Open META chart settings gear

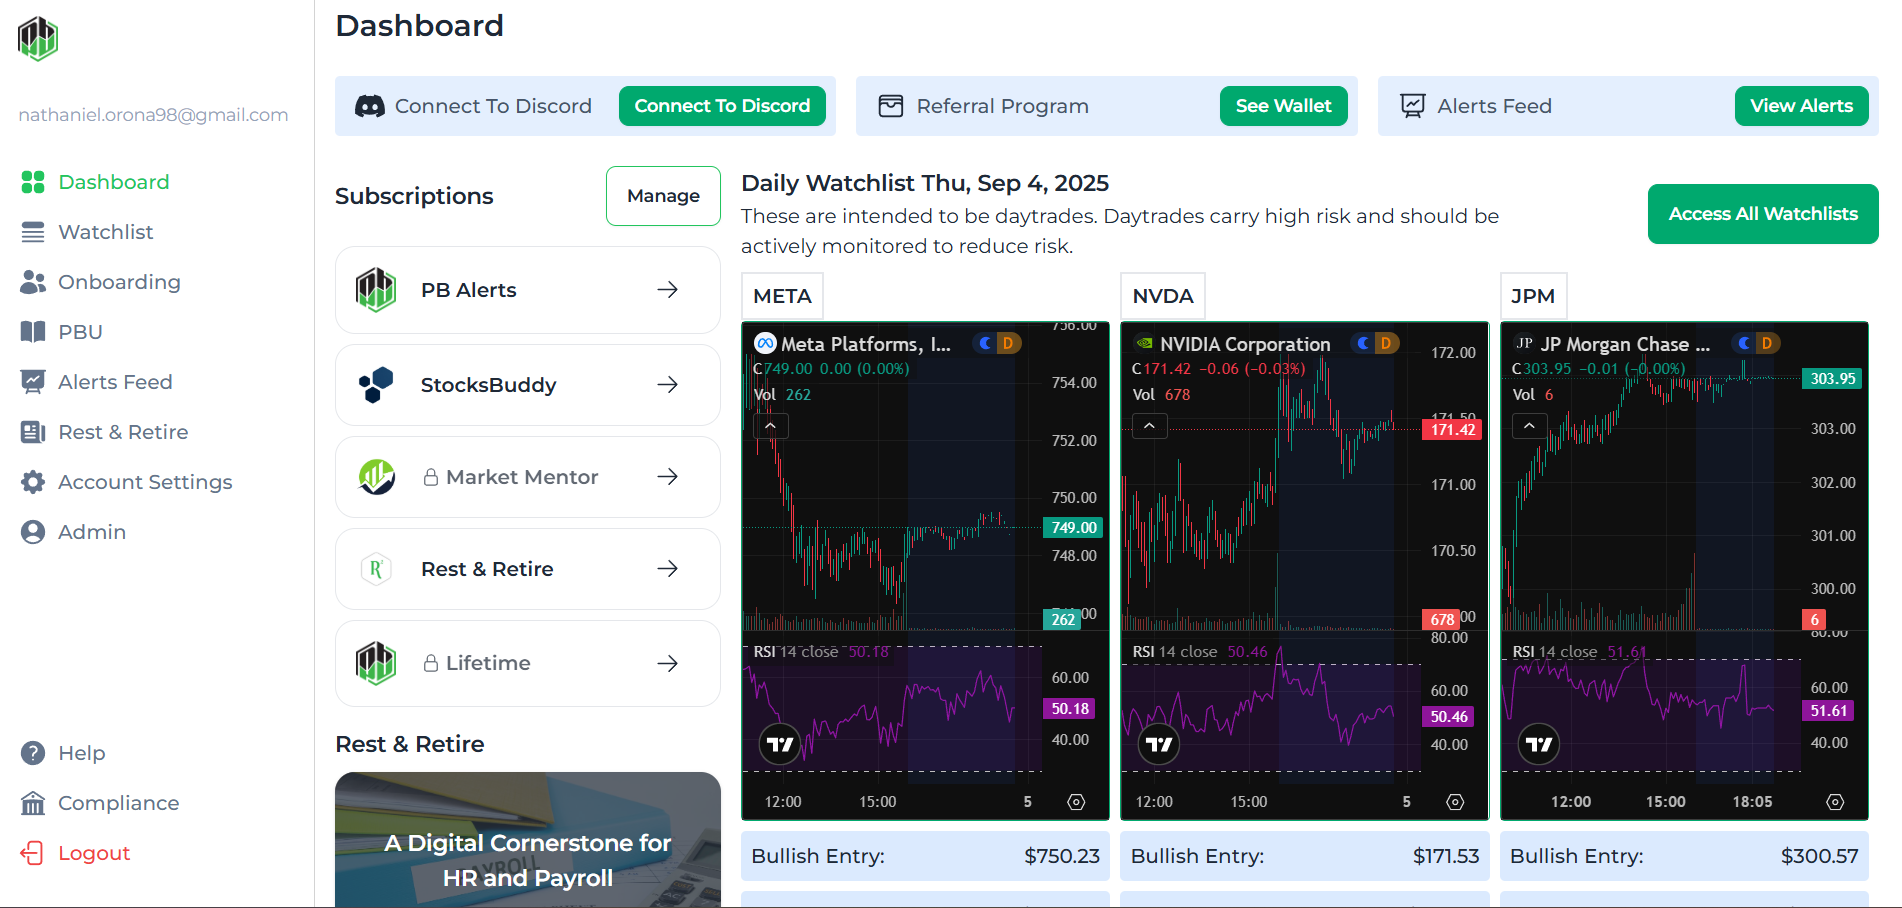coord(1076,802)
